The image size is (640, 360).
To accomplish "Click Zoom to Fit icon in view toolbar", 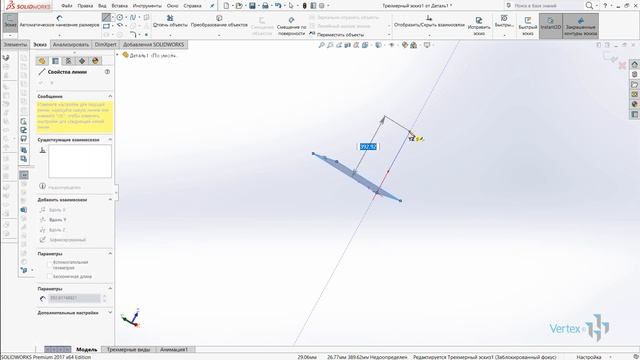I will pos(322,45).
